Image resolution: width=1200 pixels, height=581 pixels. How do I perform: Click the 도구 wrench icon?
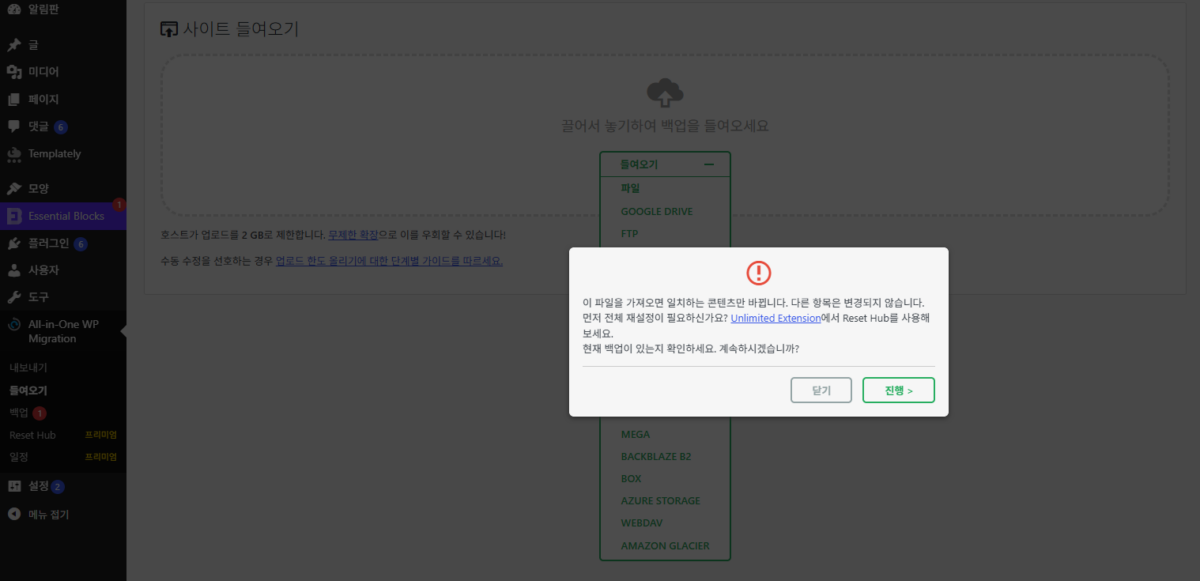(14, 297)
